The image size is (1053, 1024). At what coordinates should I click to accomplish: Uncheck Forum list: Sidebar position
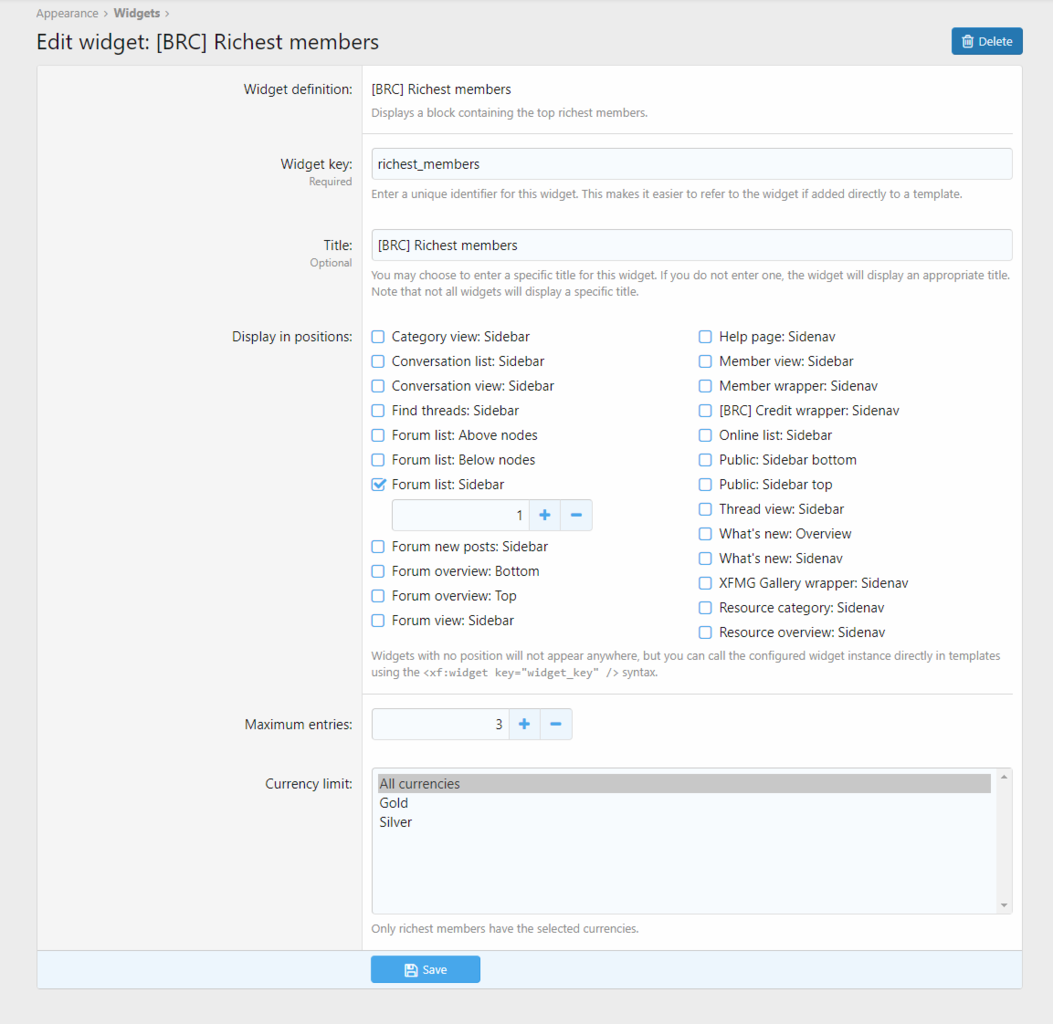378,485
